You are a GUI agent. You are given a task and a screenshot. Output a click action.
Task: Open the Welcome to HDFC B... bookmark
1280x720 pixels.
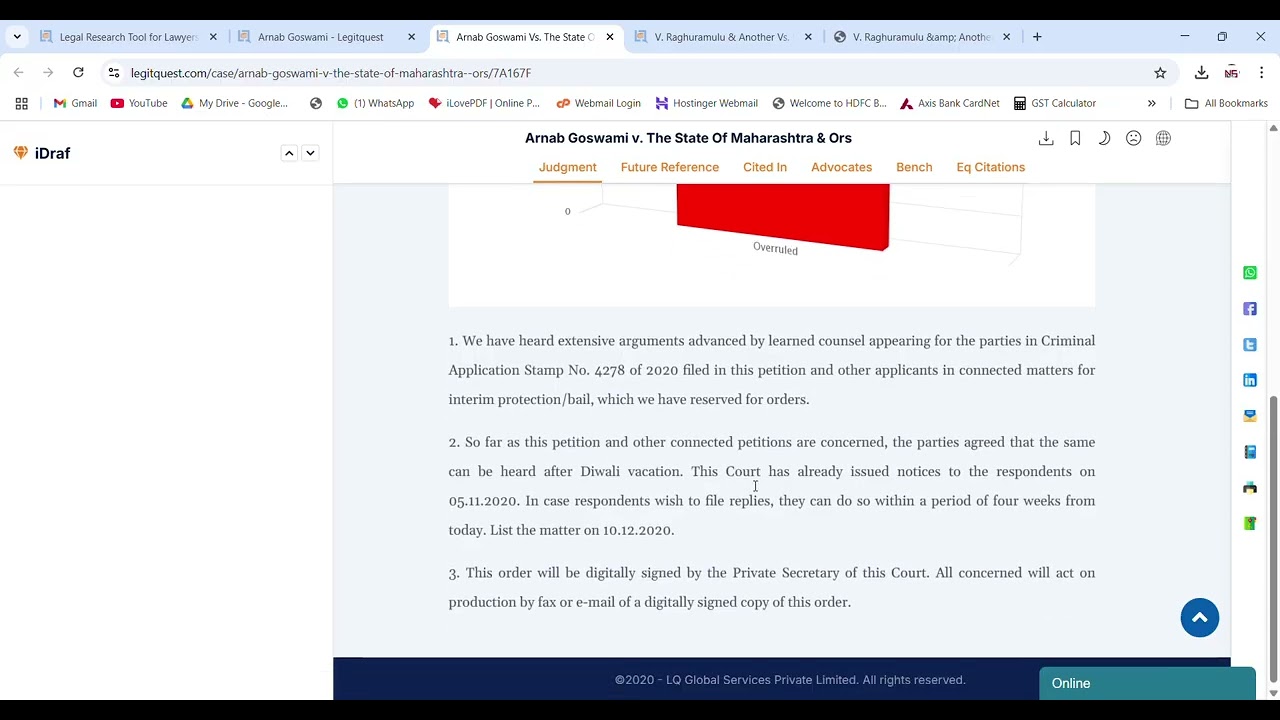coord(829,103)
